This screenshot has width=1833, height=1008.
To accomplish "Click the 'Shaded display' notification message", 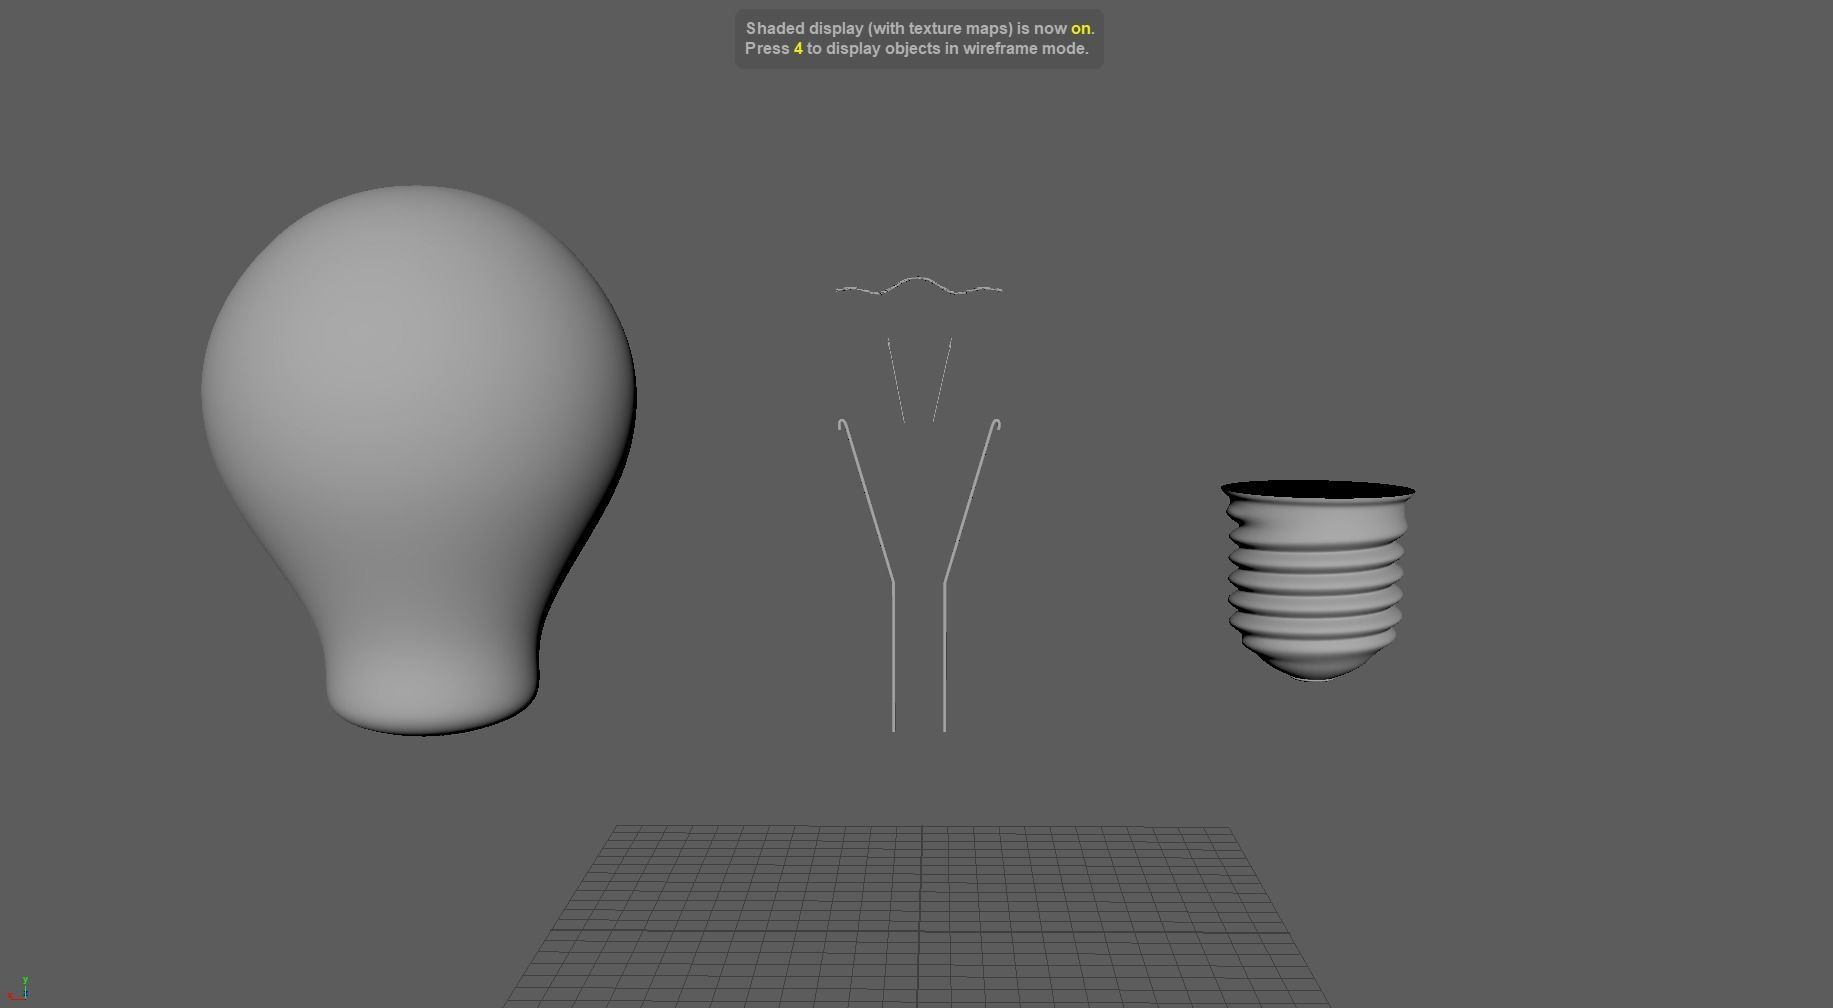I will (920, 28).
